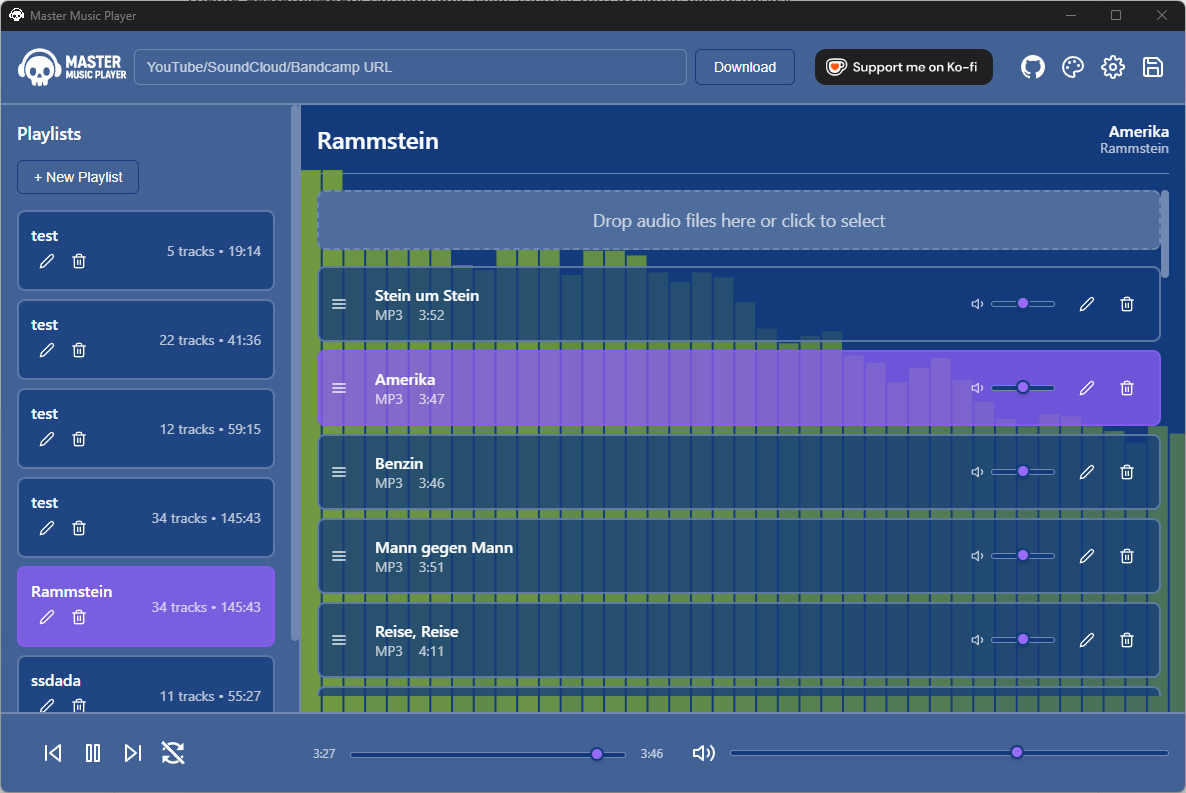Click the playlists sidebar scrollbar
1186x793 pixels.
(x=295, y=375)
